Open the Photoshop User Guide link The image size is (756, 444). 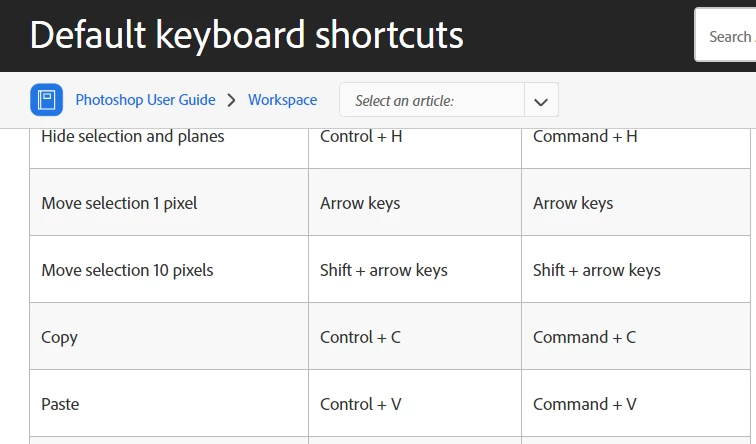coord(145,100)
